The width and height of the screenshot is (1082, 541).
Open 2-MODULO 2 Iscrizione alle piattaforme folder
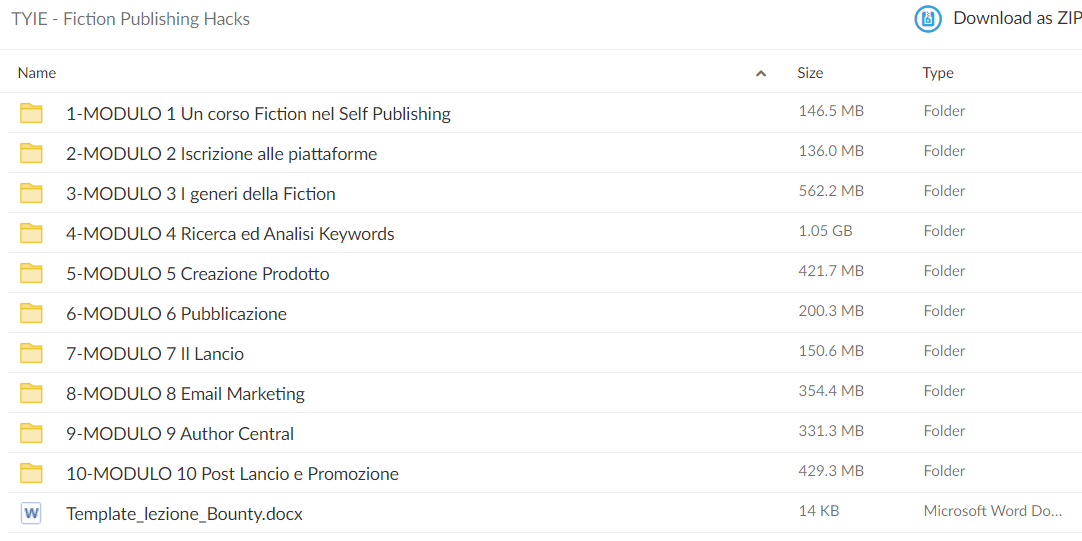point(222,154)
